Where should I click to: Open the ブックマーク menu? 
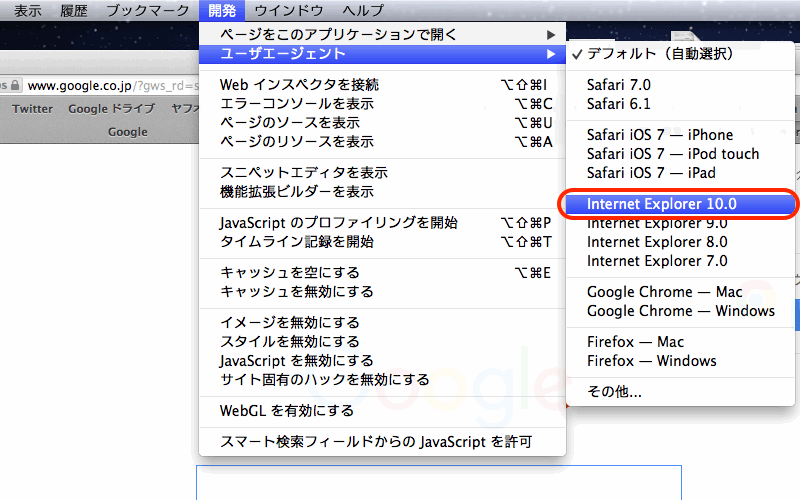pos(147,10)
